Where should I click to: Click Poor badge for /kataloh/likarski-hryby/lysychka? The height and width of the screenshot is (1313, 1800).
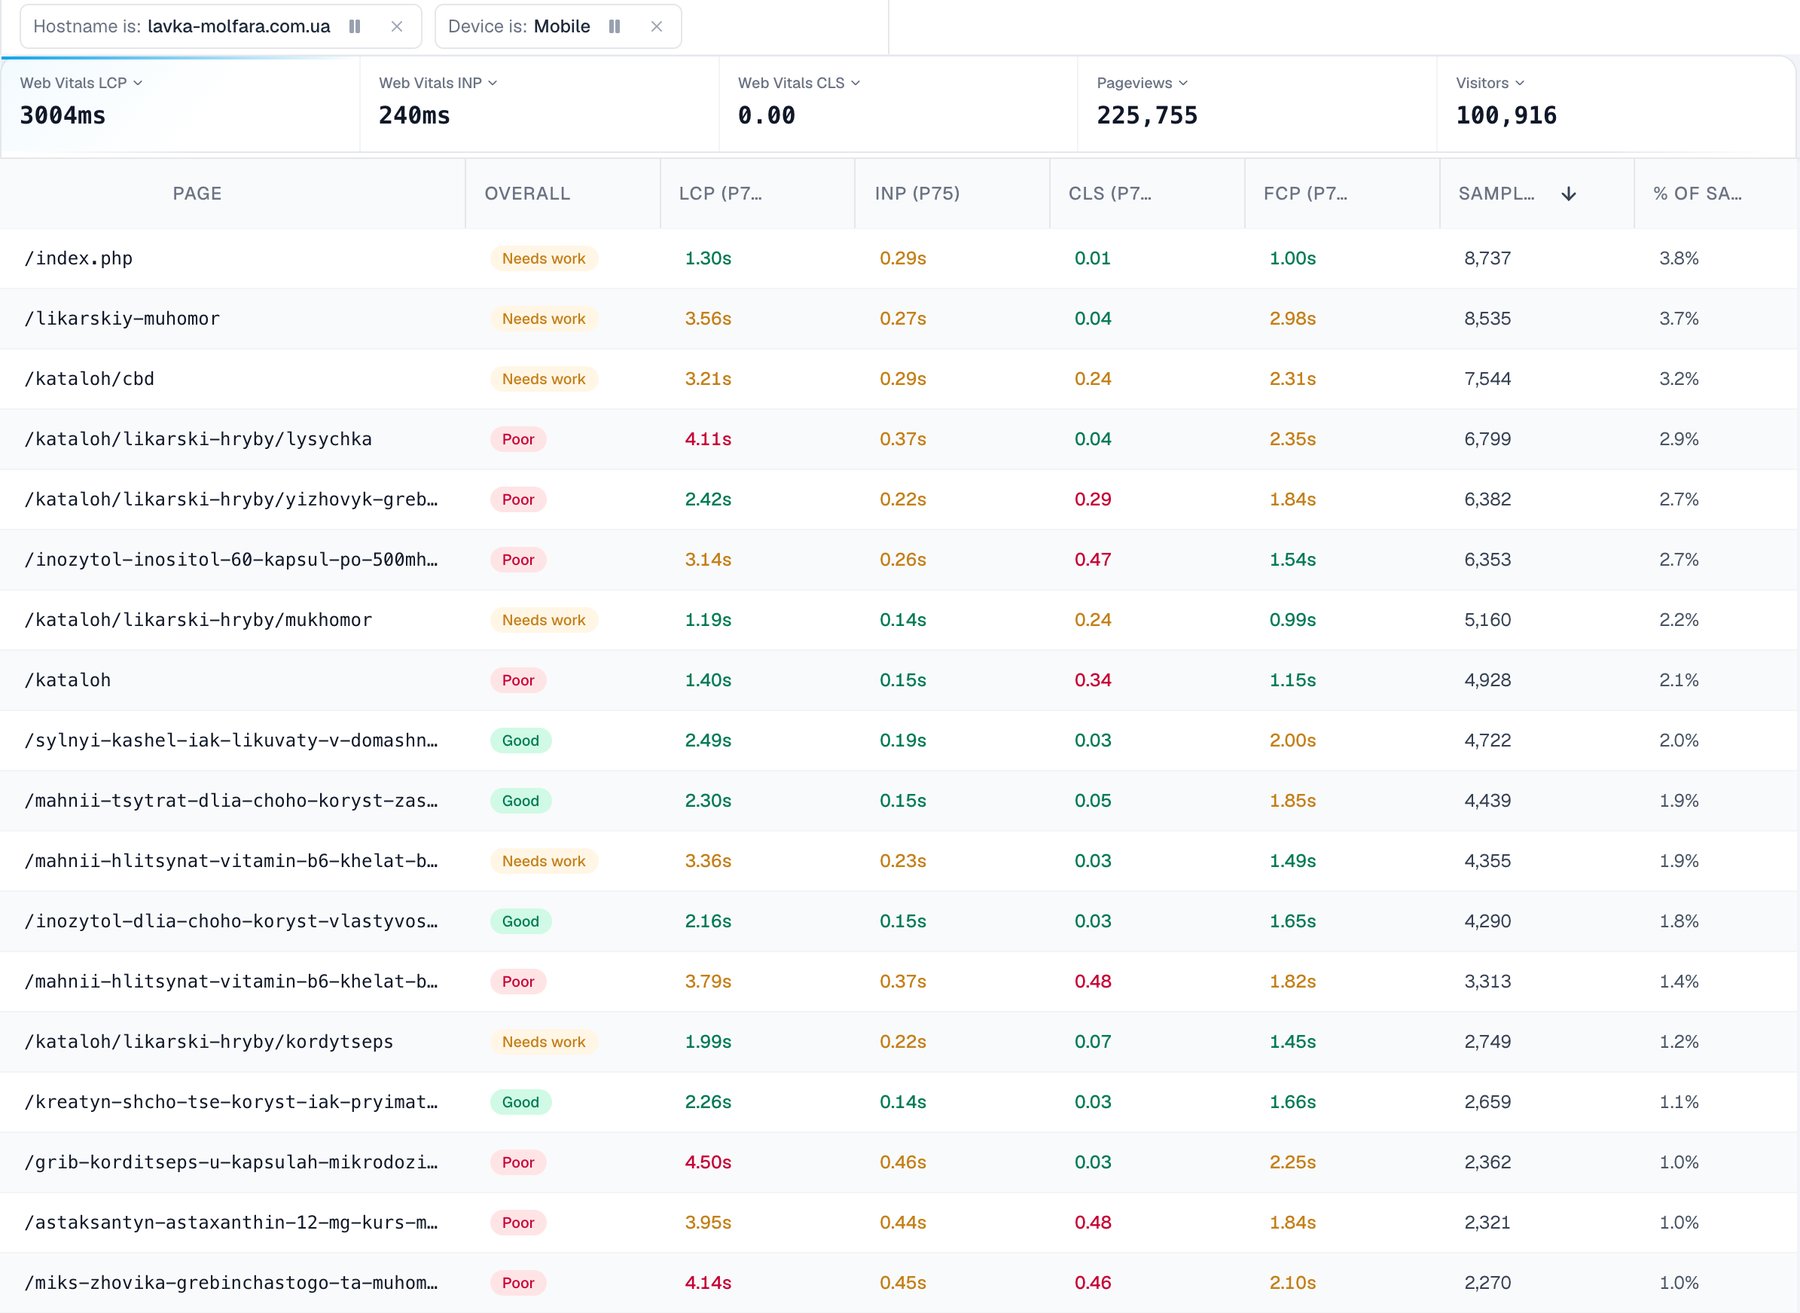[x=518, y=439]
